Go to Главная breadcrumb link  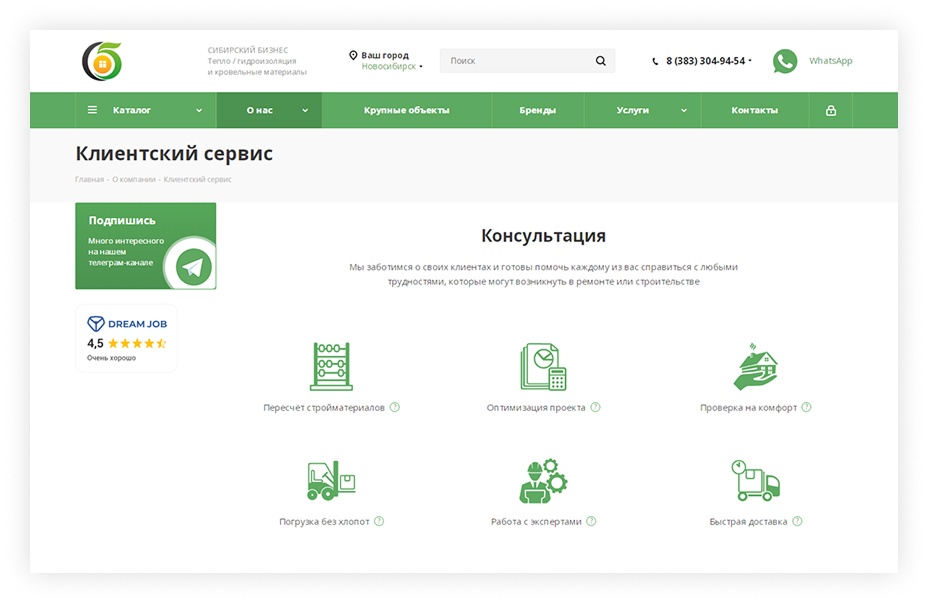tap(89, 179)
